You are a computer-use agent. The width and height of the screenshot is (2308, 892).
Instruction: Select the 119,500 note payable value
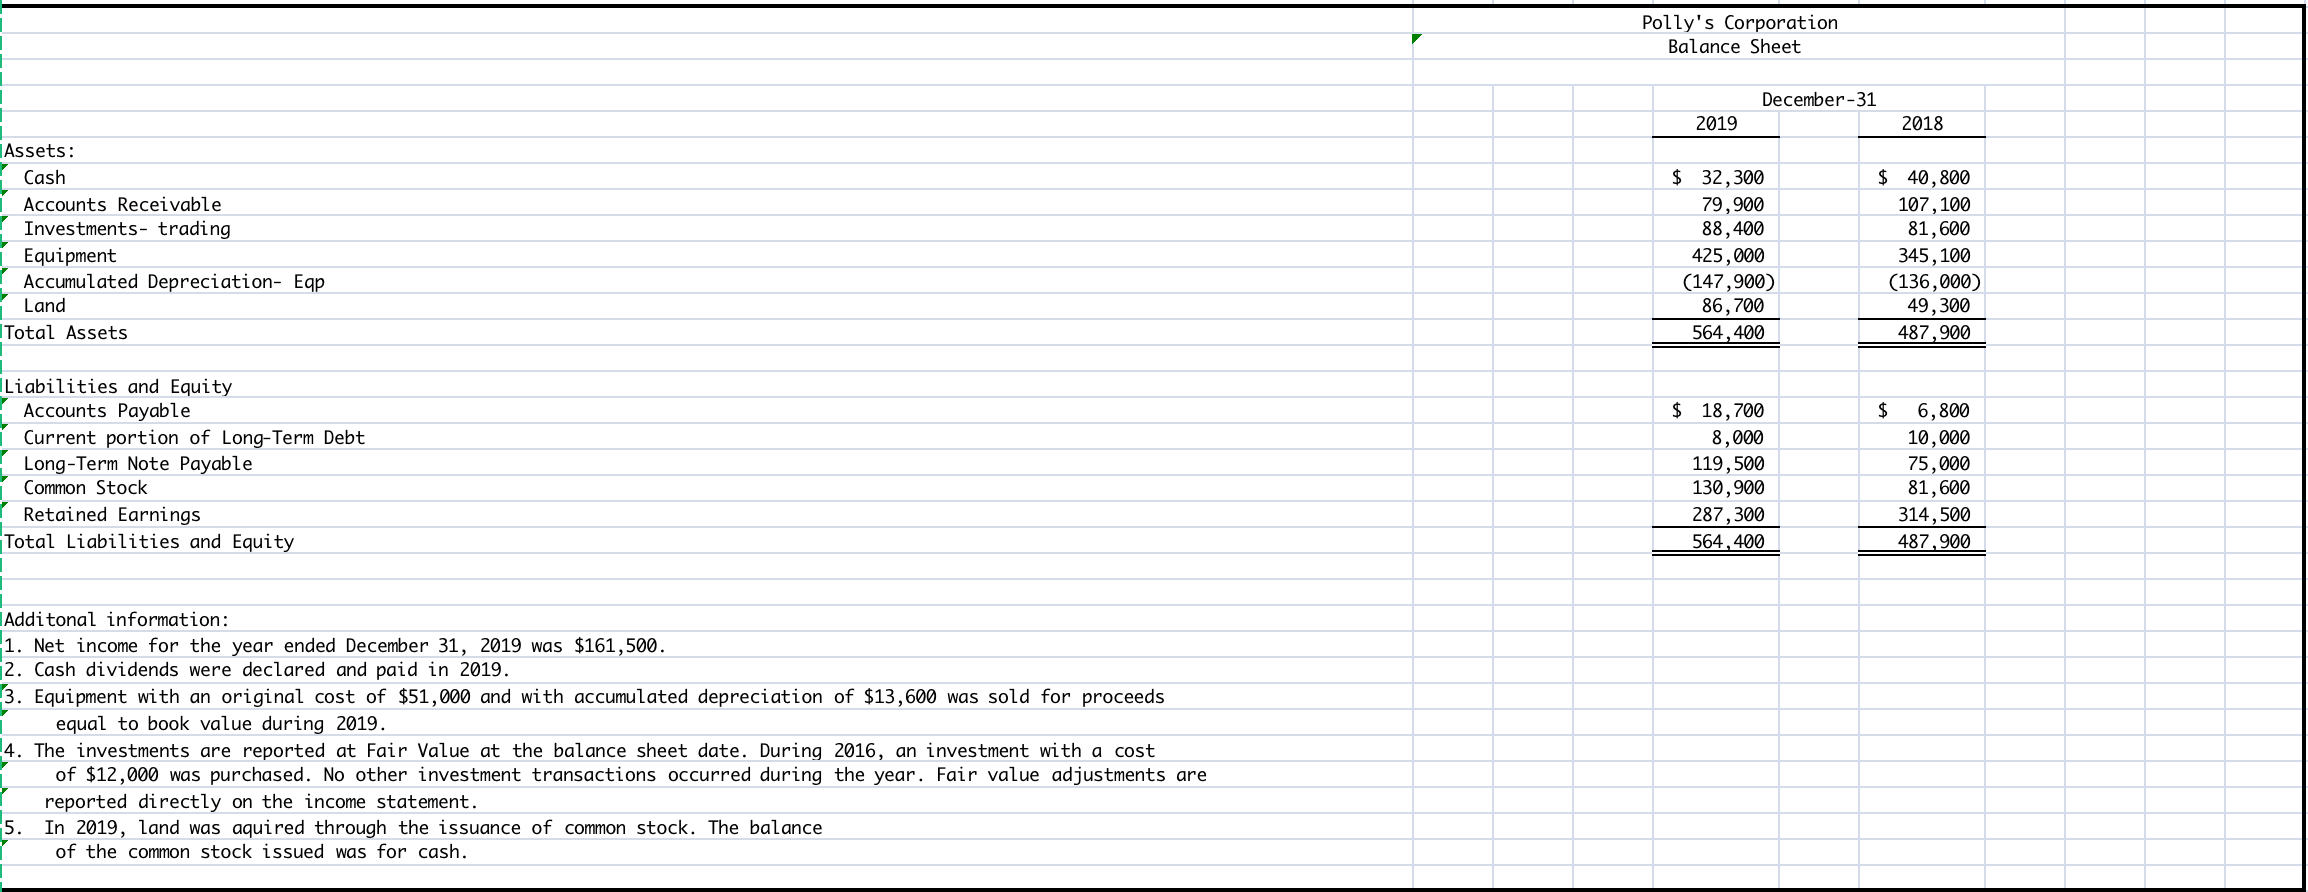tap(1728, 464)
